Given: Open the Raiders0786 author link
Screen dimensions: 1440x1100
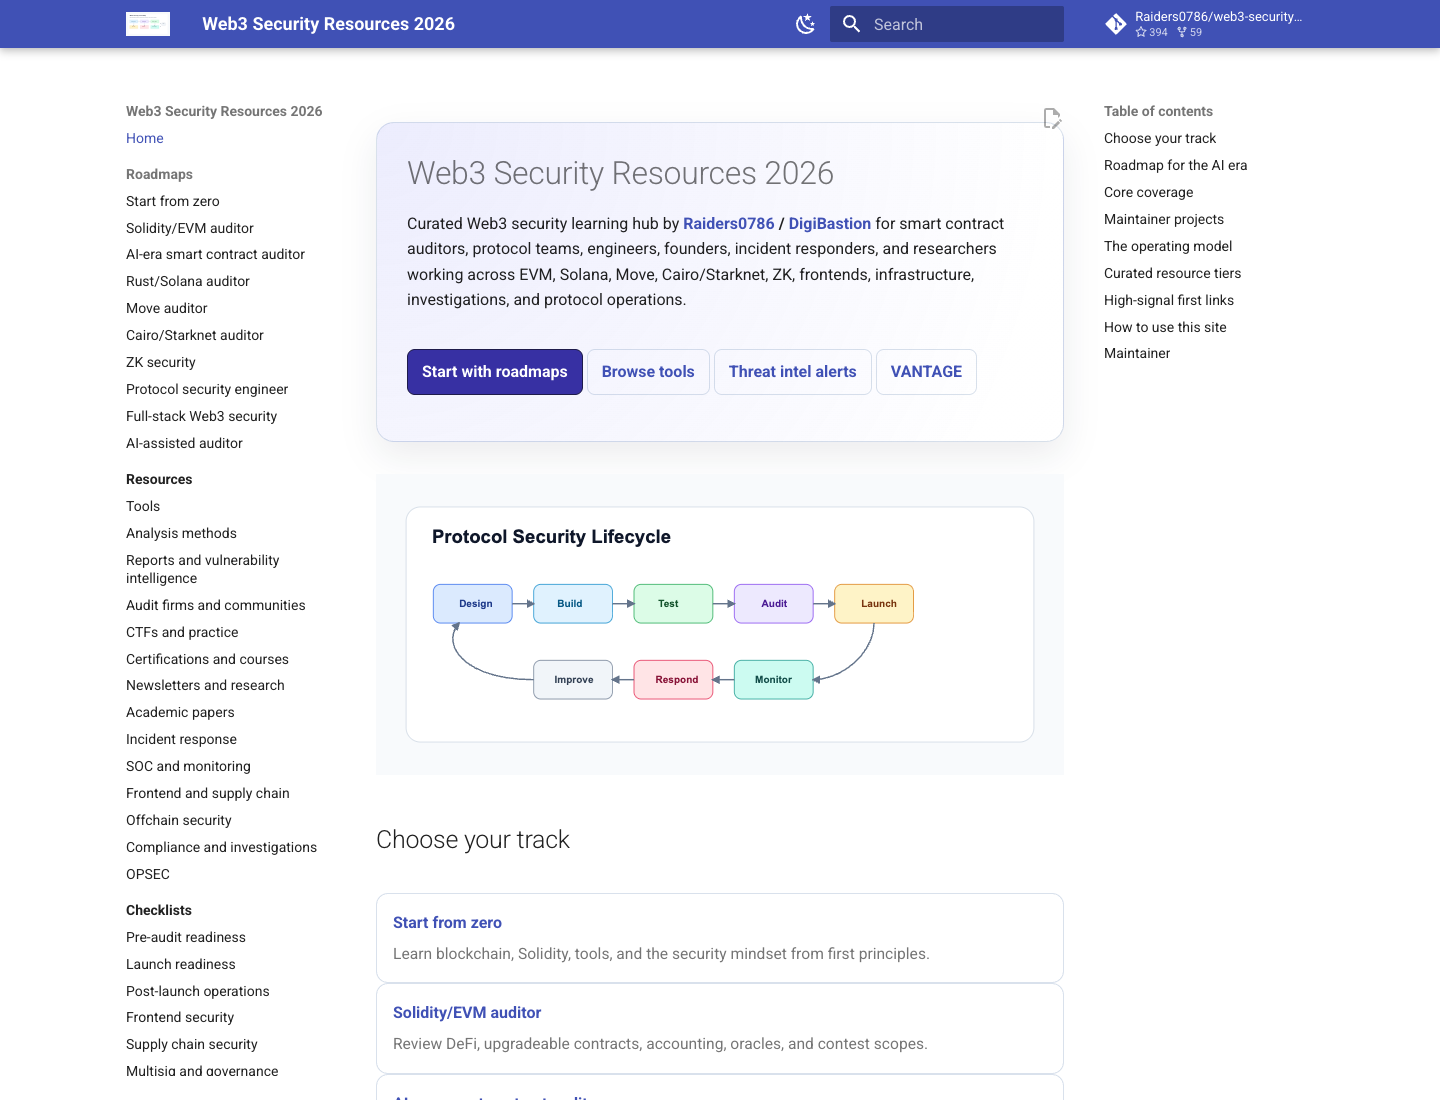Looking at the screenshot, I should tap(729, 224).
